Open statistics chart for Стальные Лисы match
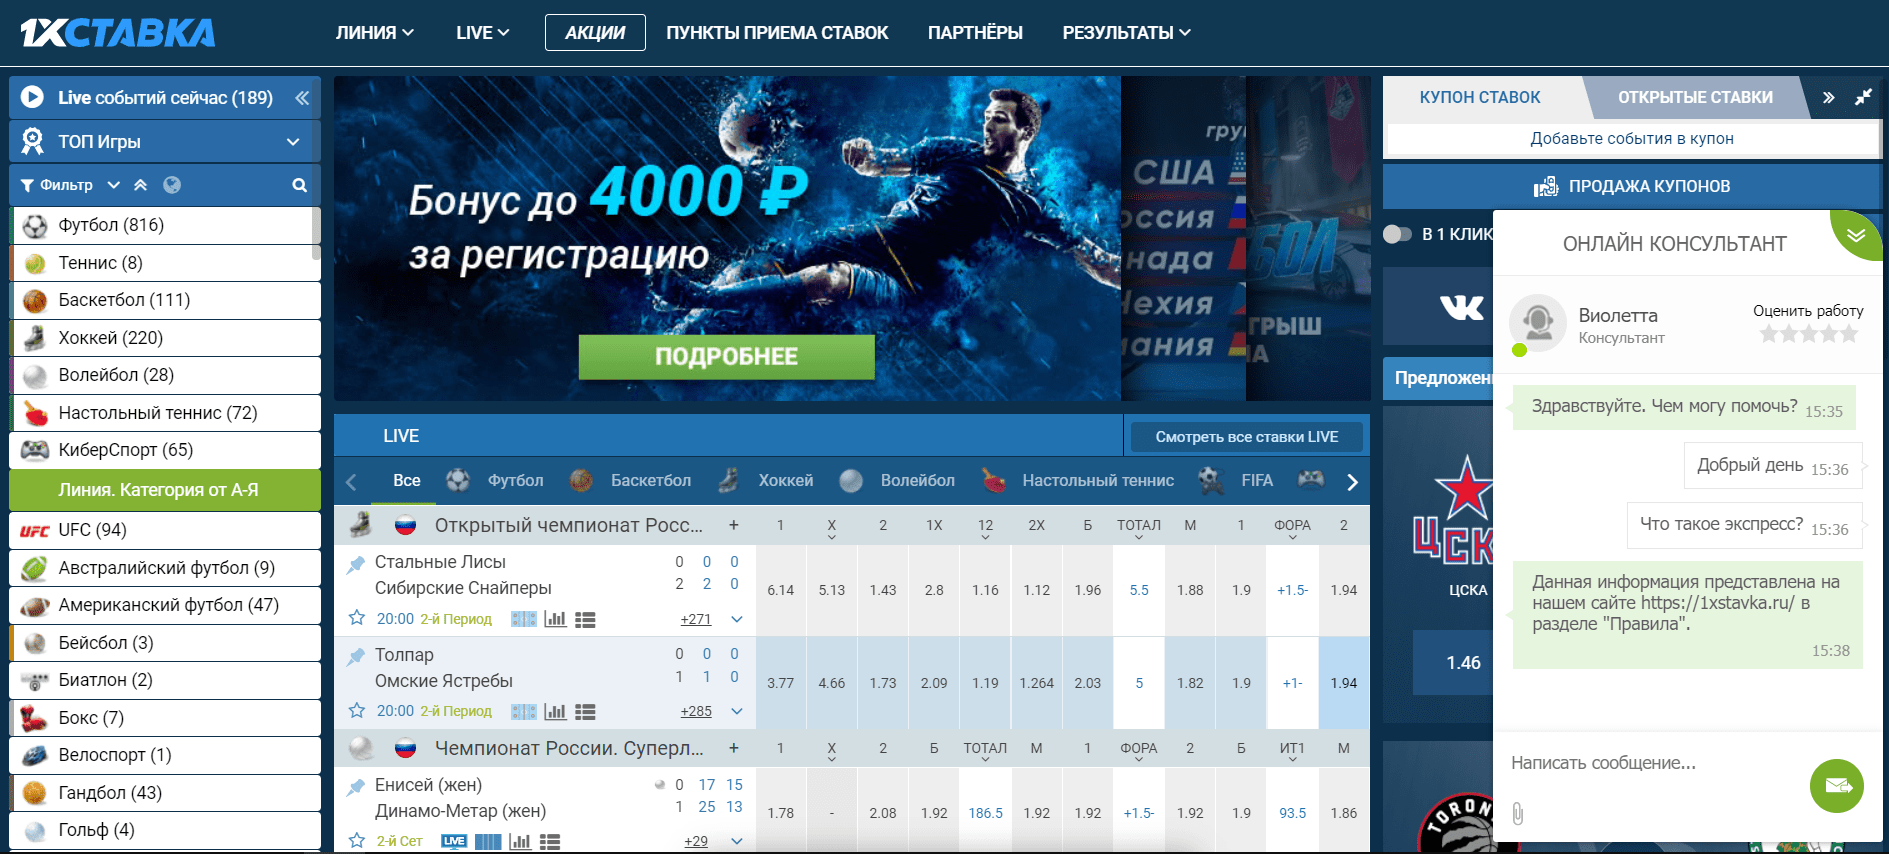1889x854 pixels. [x=555, y=619]
